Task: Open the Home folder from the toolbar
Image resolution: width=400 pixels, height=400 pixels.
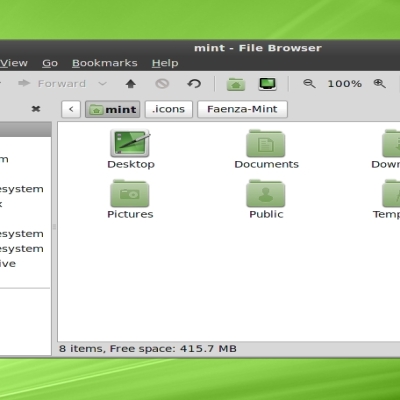Action: pyautogui.click(x=236, y=84)
